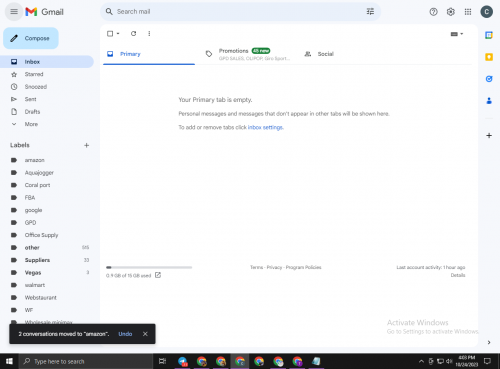Open the FBA label
500x369 pixels.
(47, 198)
